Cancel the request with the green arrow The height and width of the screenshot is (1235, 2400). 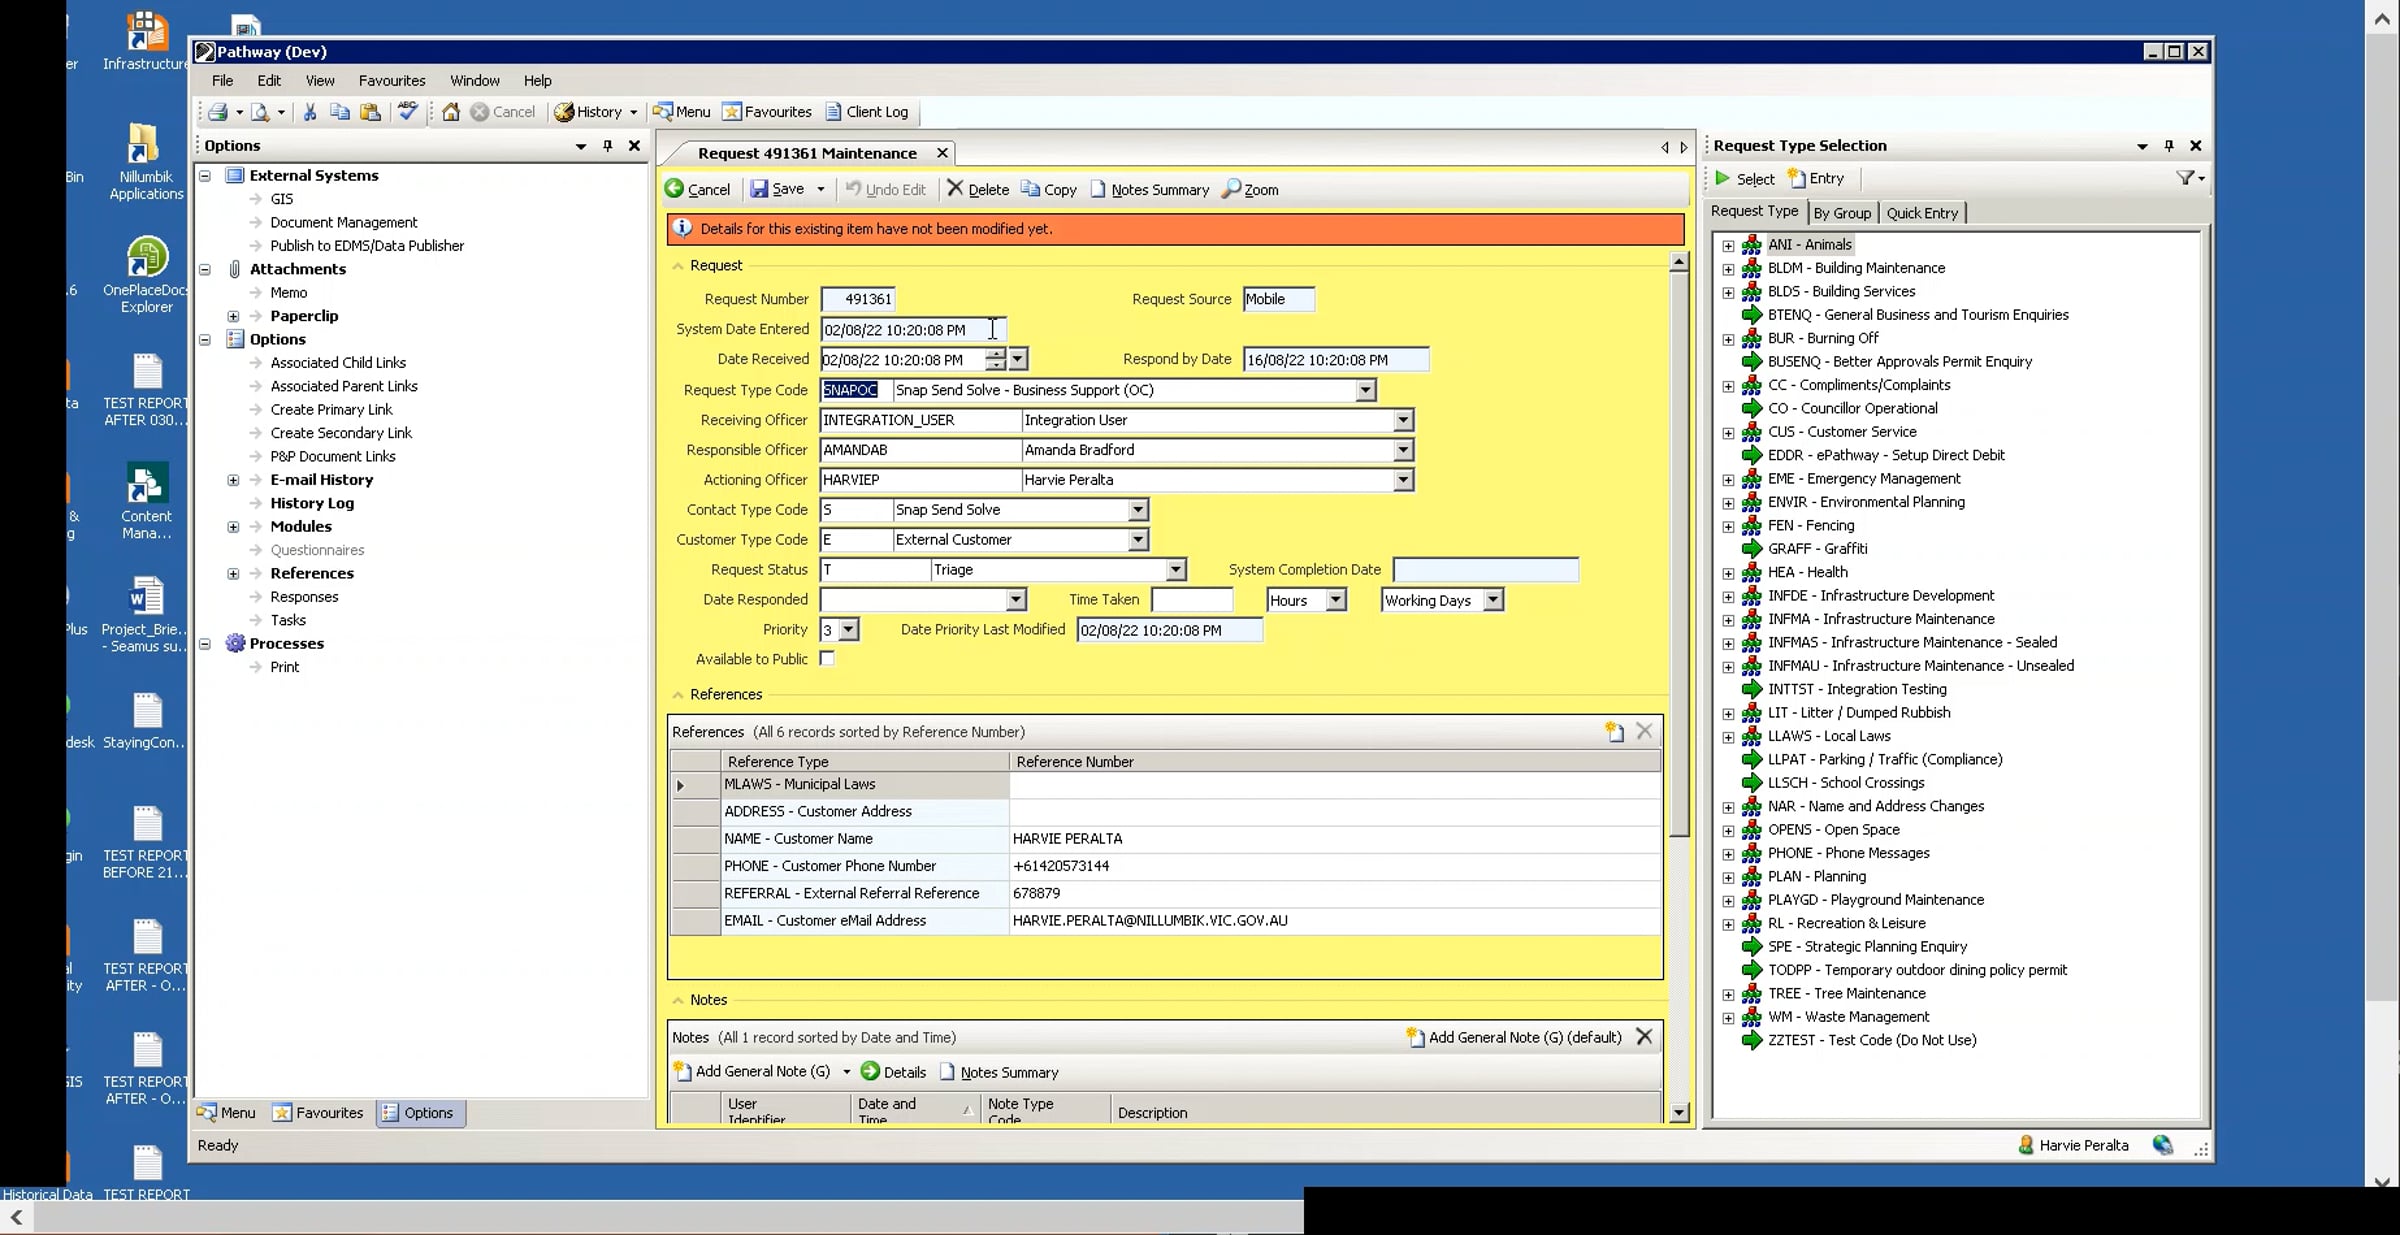point(697,189)
